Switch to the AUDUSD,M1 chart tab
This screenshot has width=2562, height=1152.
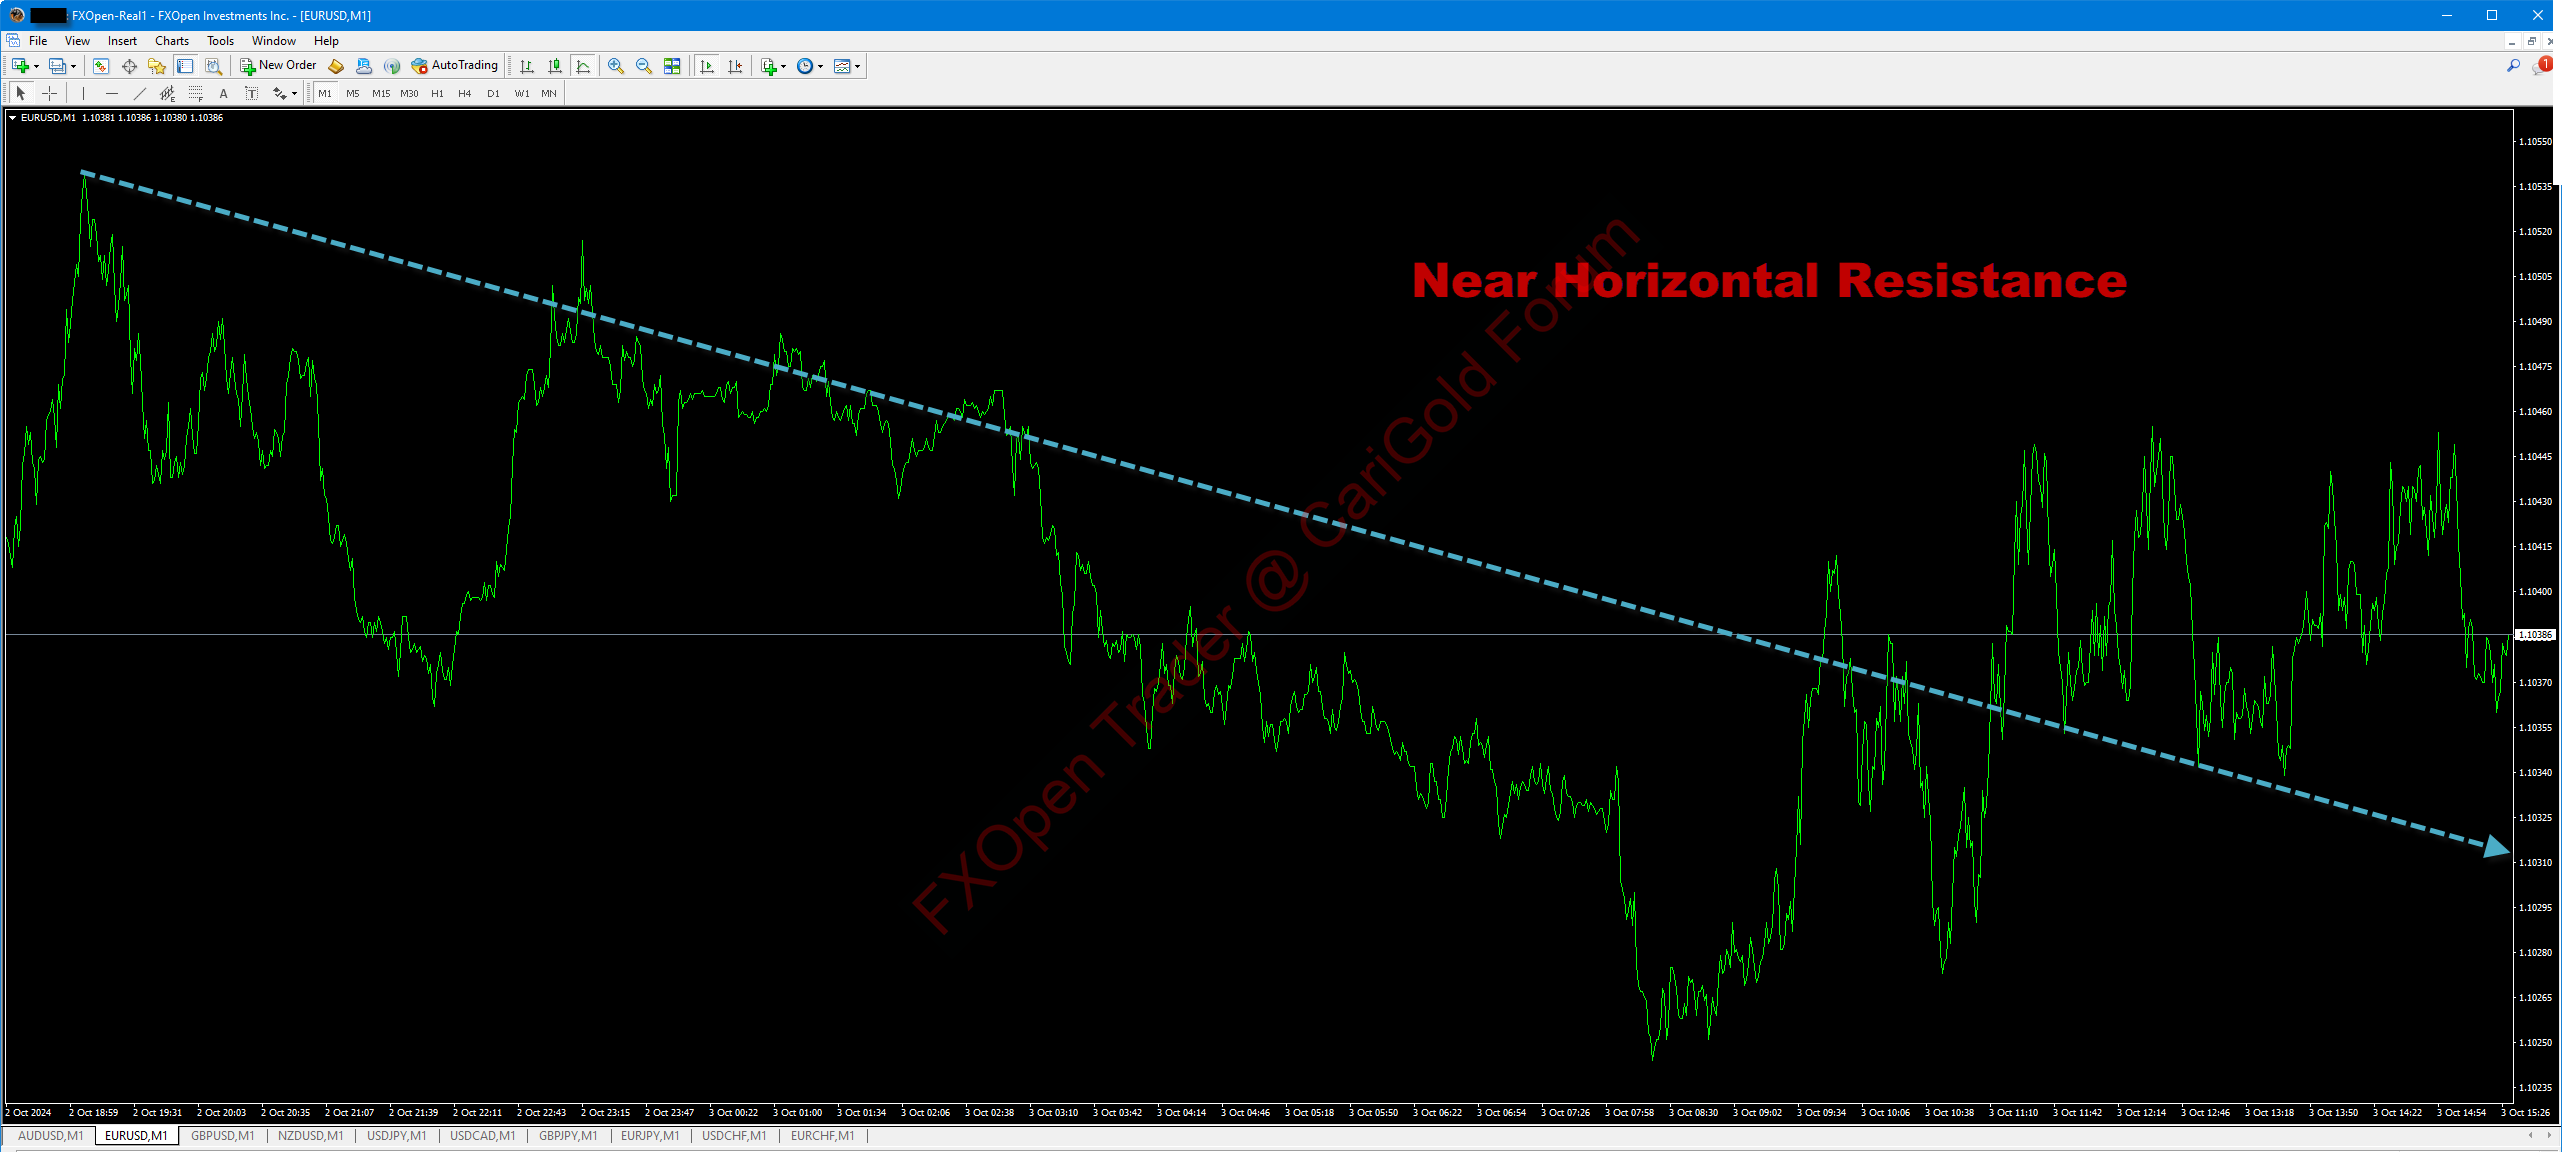[x=51, y=1136]
